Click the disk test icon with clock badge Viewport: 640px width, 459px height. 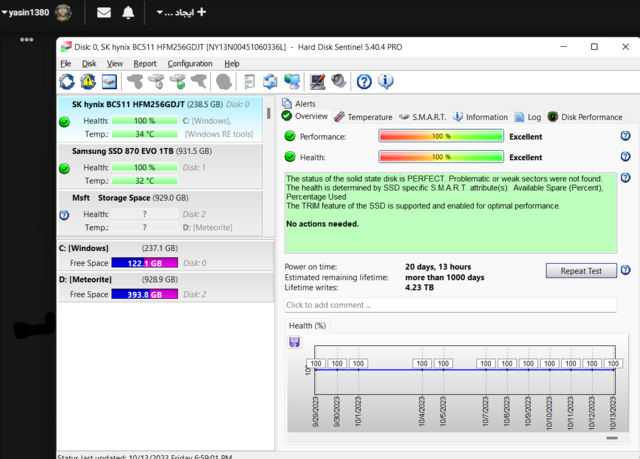click(x=156, y=82)
